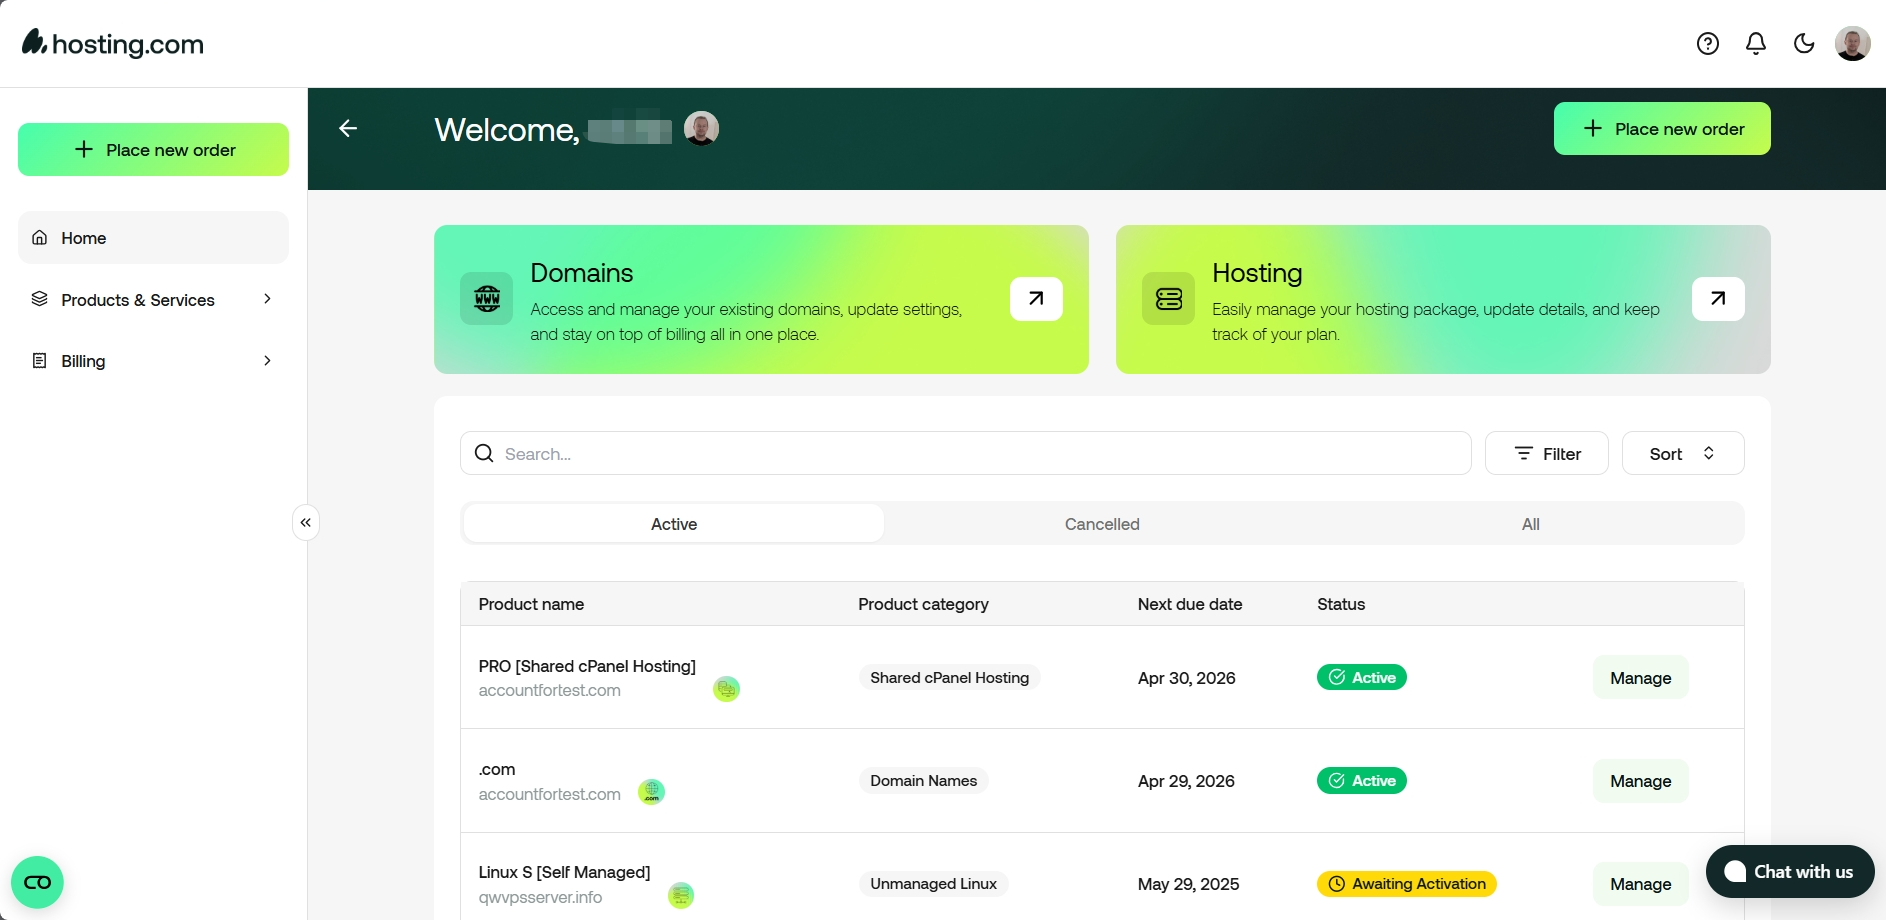This screenshot has width=1886, height=920.
Task: Click the Shared cPanel Hosting category tag
Action: pyautogui.click(x=949, y=678)
